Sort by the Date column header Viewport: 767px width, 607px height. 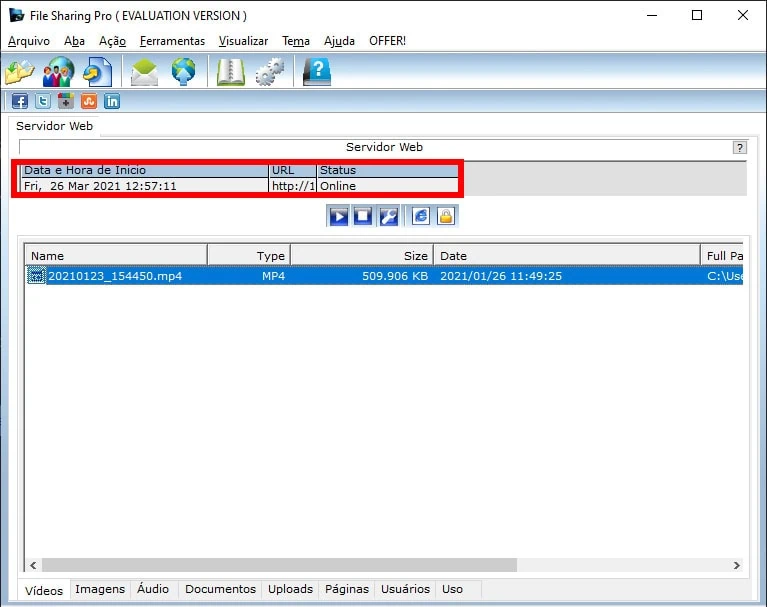pos(567,255)
